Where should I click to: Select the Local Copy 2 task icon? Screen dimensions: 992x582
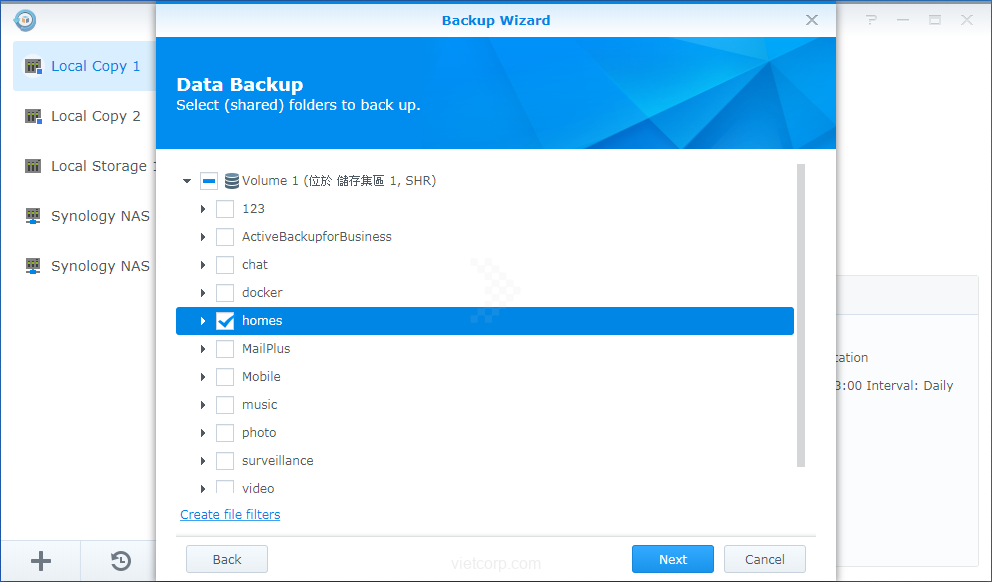[x=33, y=116]
